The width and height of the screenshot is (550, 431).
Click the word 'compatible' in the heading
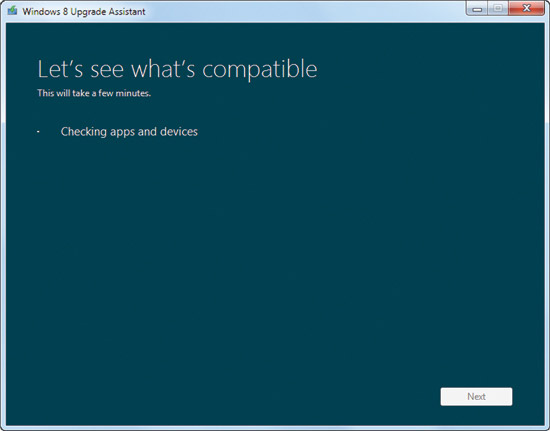click(260, 69)
